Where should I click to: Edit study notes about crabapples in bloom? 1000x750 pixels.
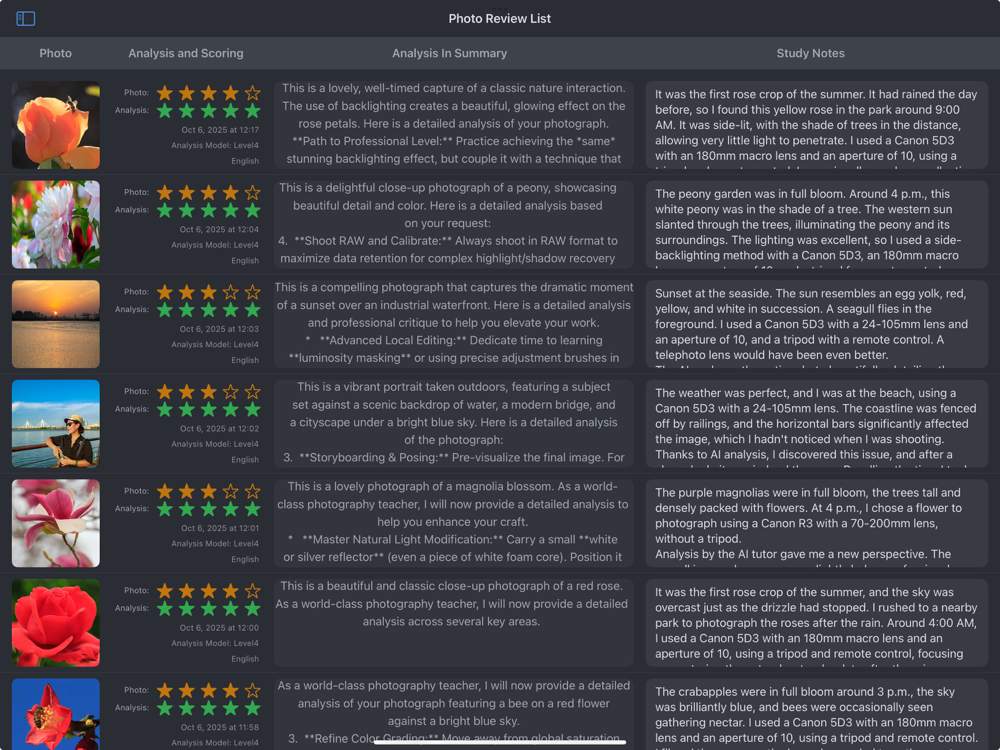click(x=816, y=714)
